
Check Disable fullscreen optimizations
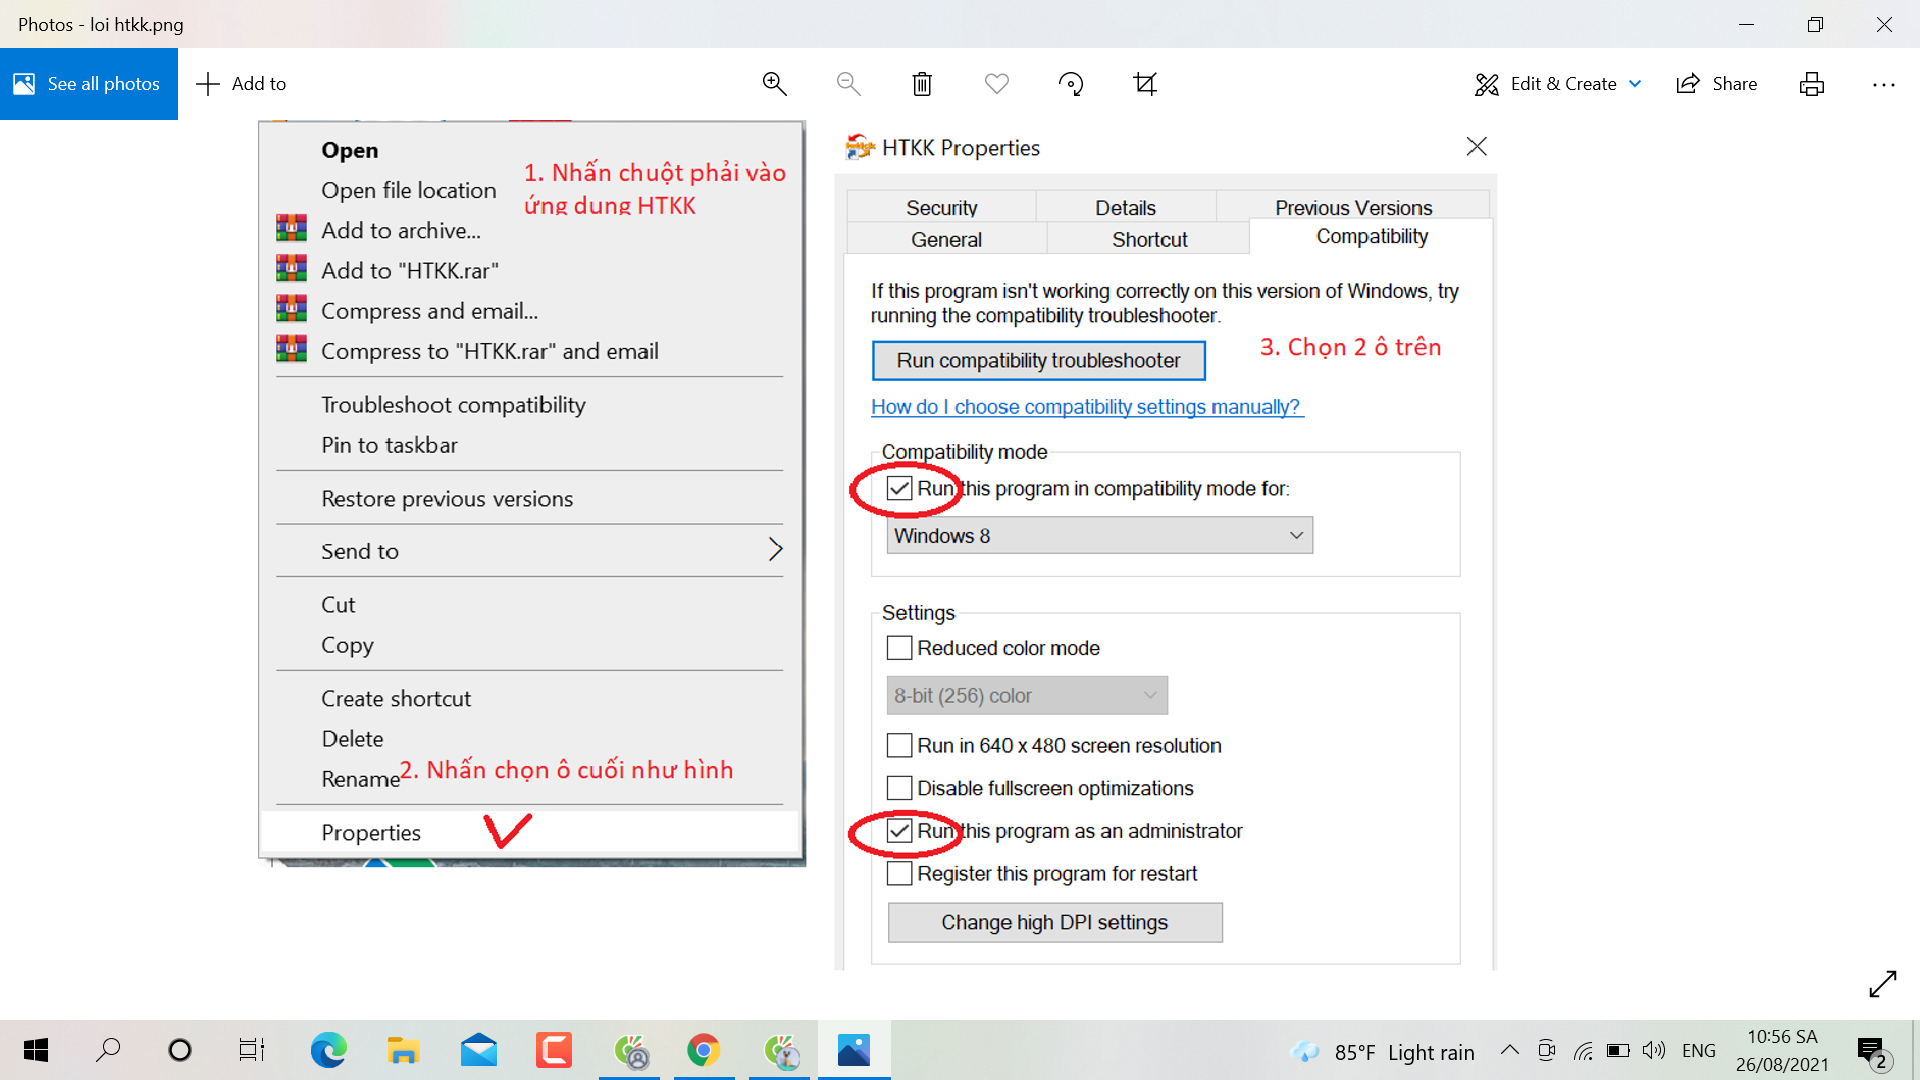point(899,788)
